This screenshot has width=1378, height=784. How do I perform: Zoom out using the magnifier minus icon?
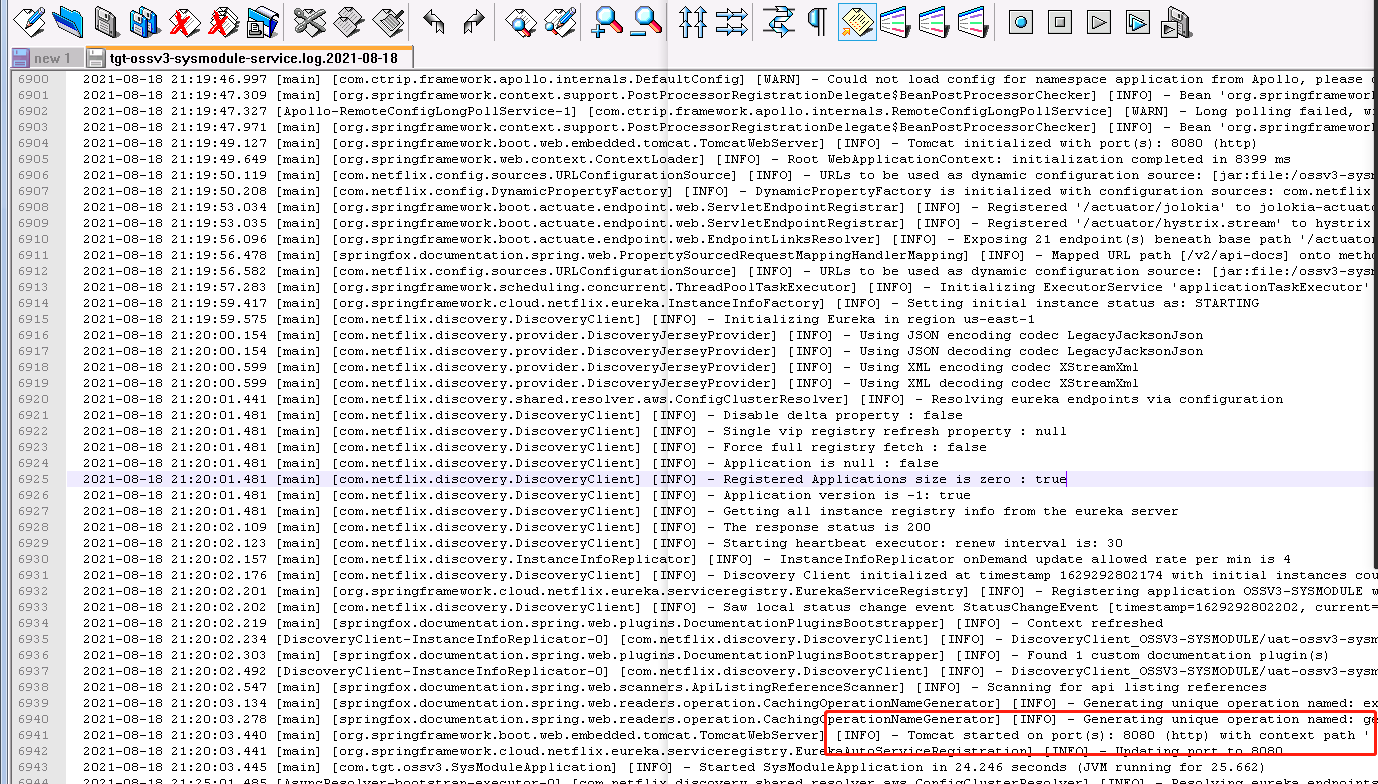pyautogui.click(x=647, y=20)
